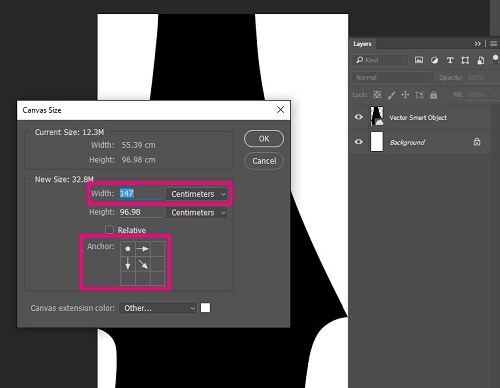Open the Width units Centimeters dropdown
This screenshot has height=388, width=500.
click(x=197, y=194)
